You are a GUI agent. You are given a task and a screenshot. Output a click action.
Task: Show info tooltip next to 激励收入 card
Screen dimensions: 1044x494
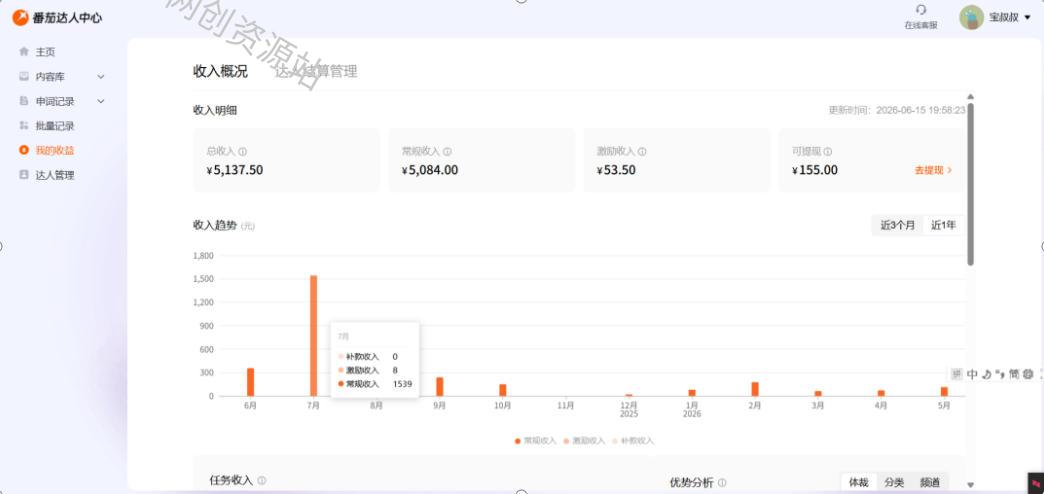coord(642,152)
